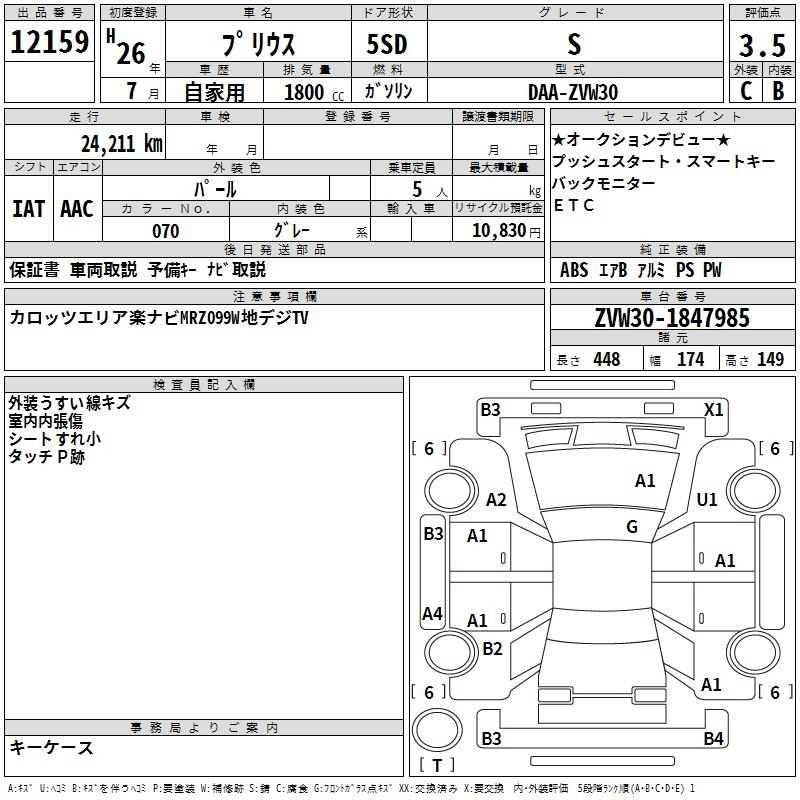The width and height of the screenshot is (800, 800).
Task: Click the A4 mark on the left side sill
Action: coord(432,613)
